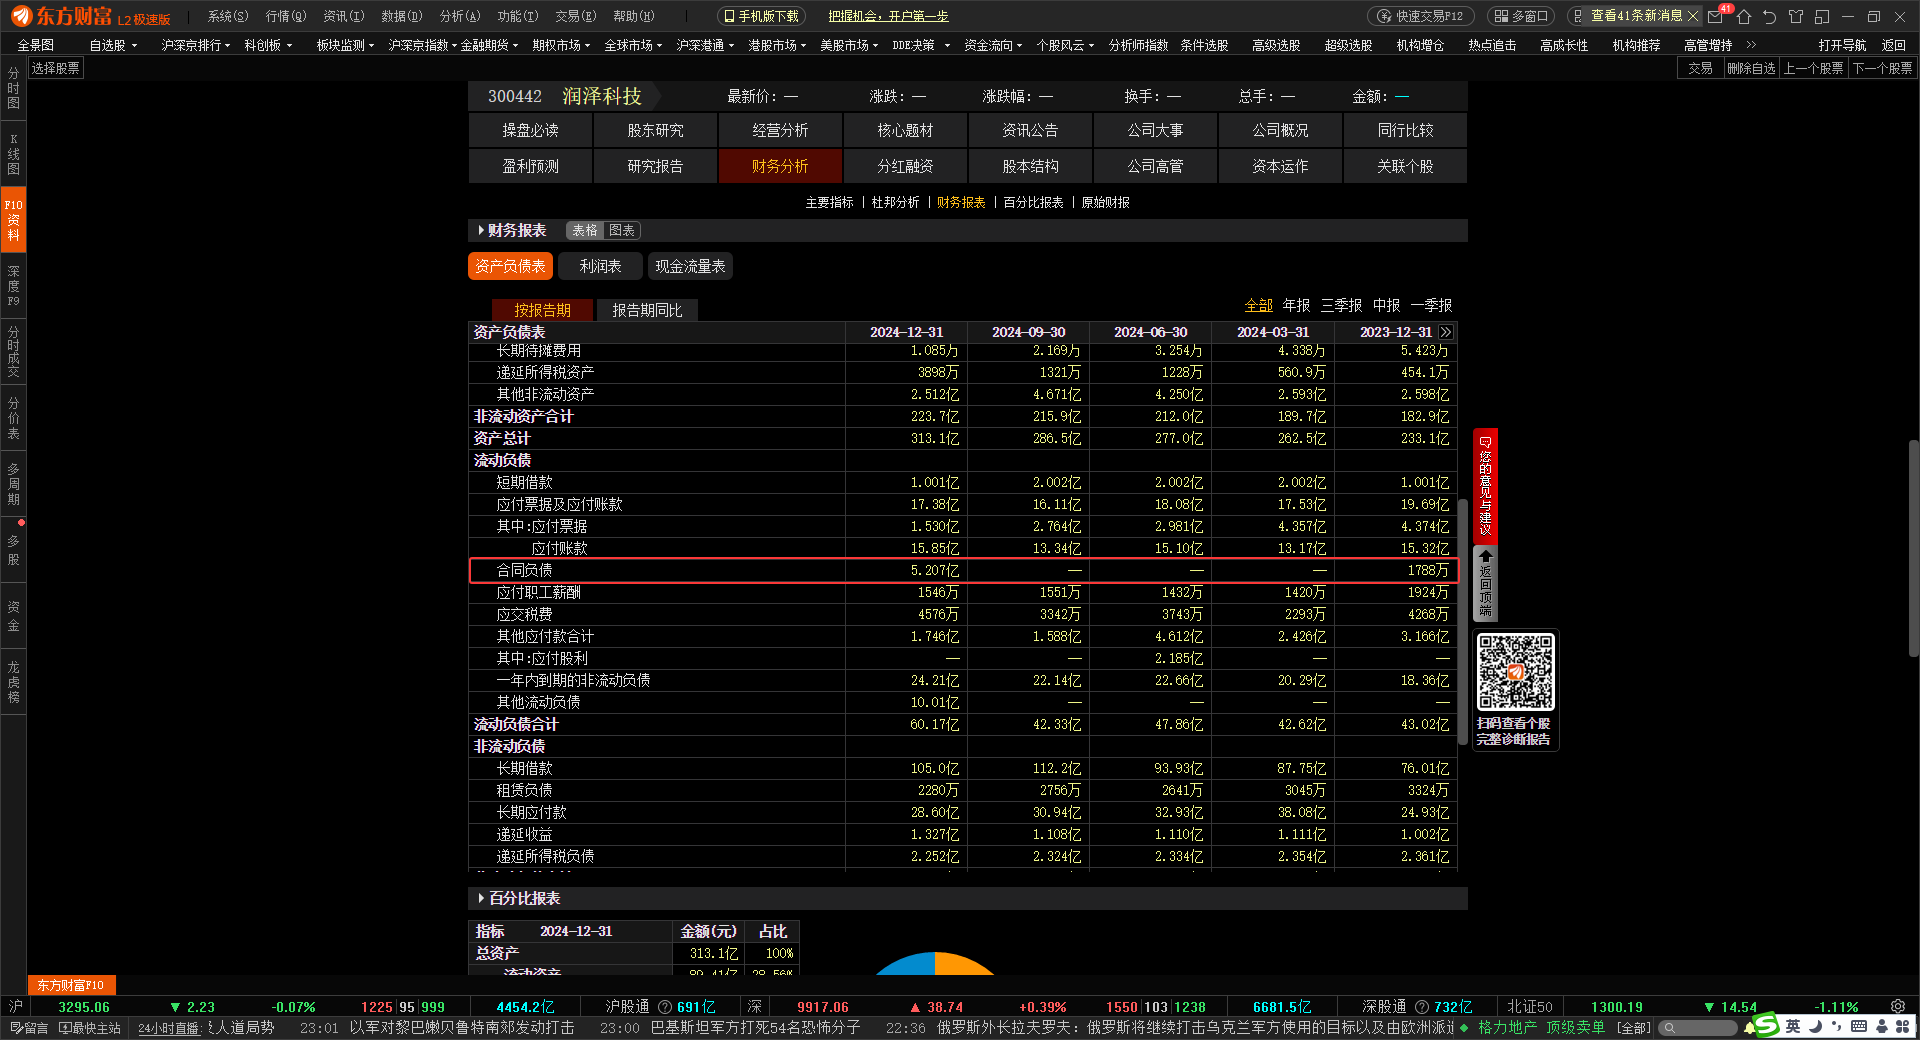Screen dimensions: 1920x1040
Task: Open the 分析(A) menu
Action: pyautogui.click(x=460, y=16)
